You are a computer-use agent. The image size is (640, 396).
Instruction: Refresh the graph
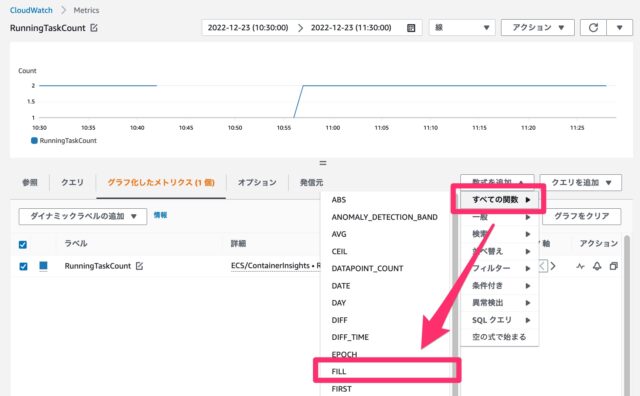(x=593, y=28)
